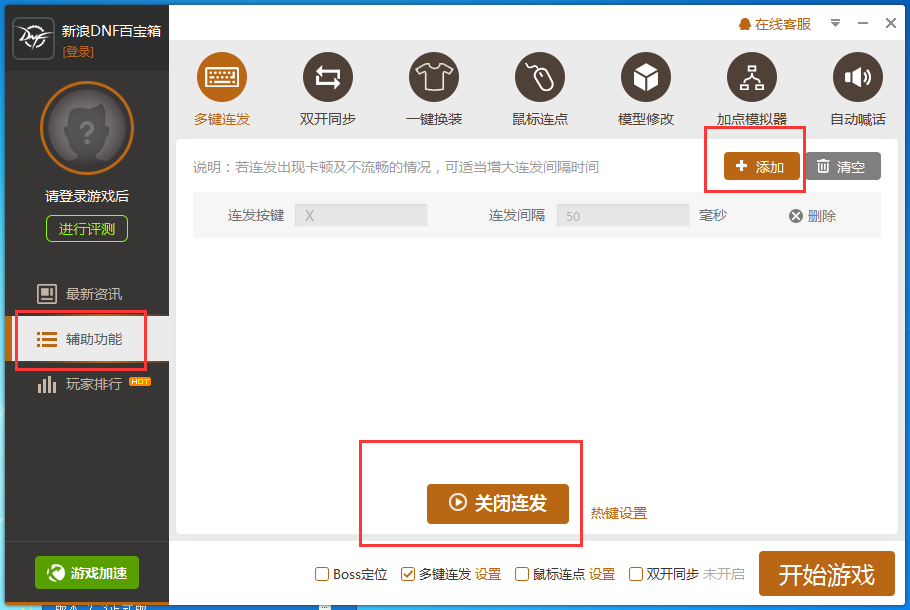Click the HOT badge
This screenshot has width=910, height=610.
[140, 381]
